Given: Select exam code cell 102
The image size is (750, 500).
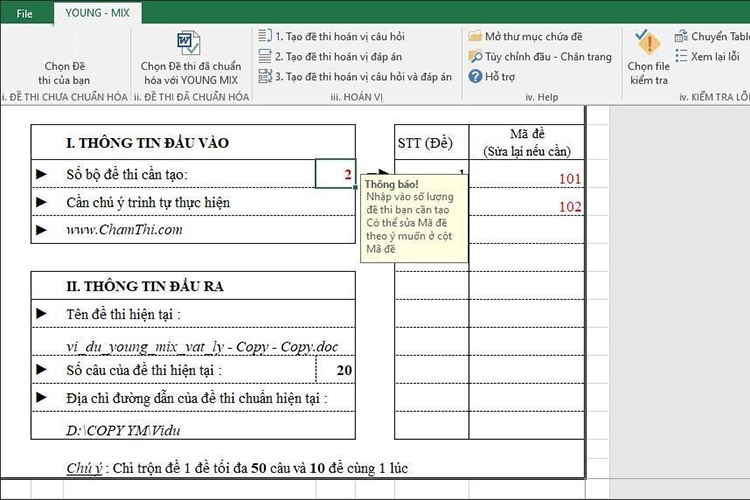Looking at the screenshot, I should pos(527,202).
